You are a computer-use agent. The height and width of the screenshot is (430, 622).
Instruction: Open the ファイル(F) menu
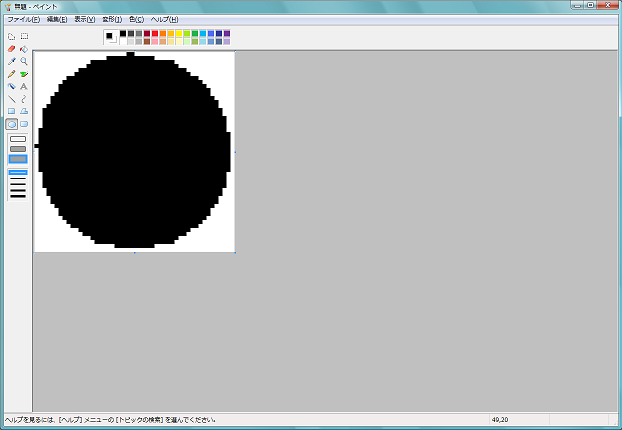24,19
